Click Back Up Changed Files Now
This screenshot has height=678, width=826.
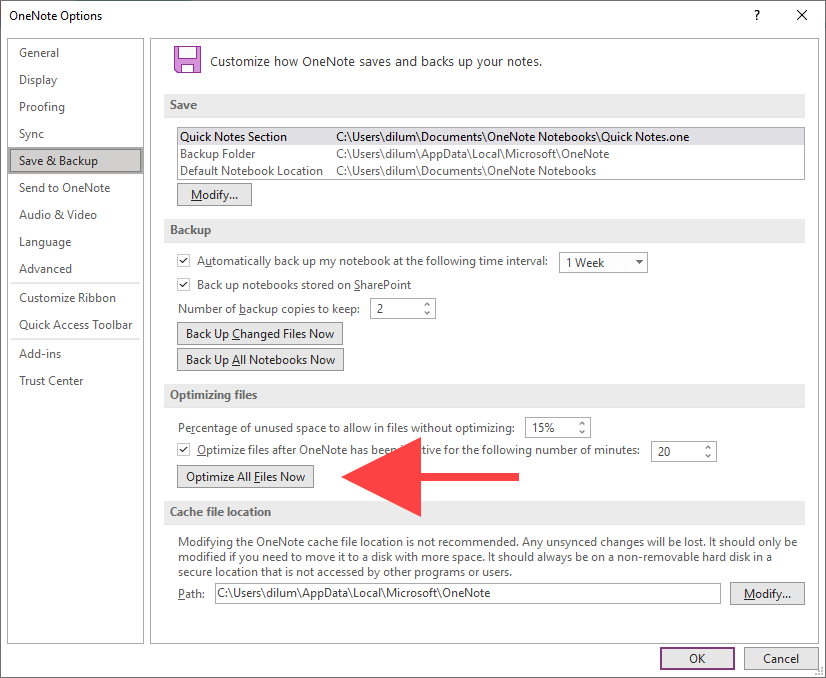pos(260,333)
